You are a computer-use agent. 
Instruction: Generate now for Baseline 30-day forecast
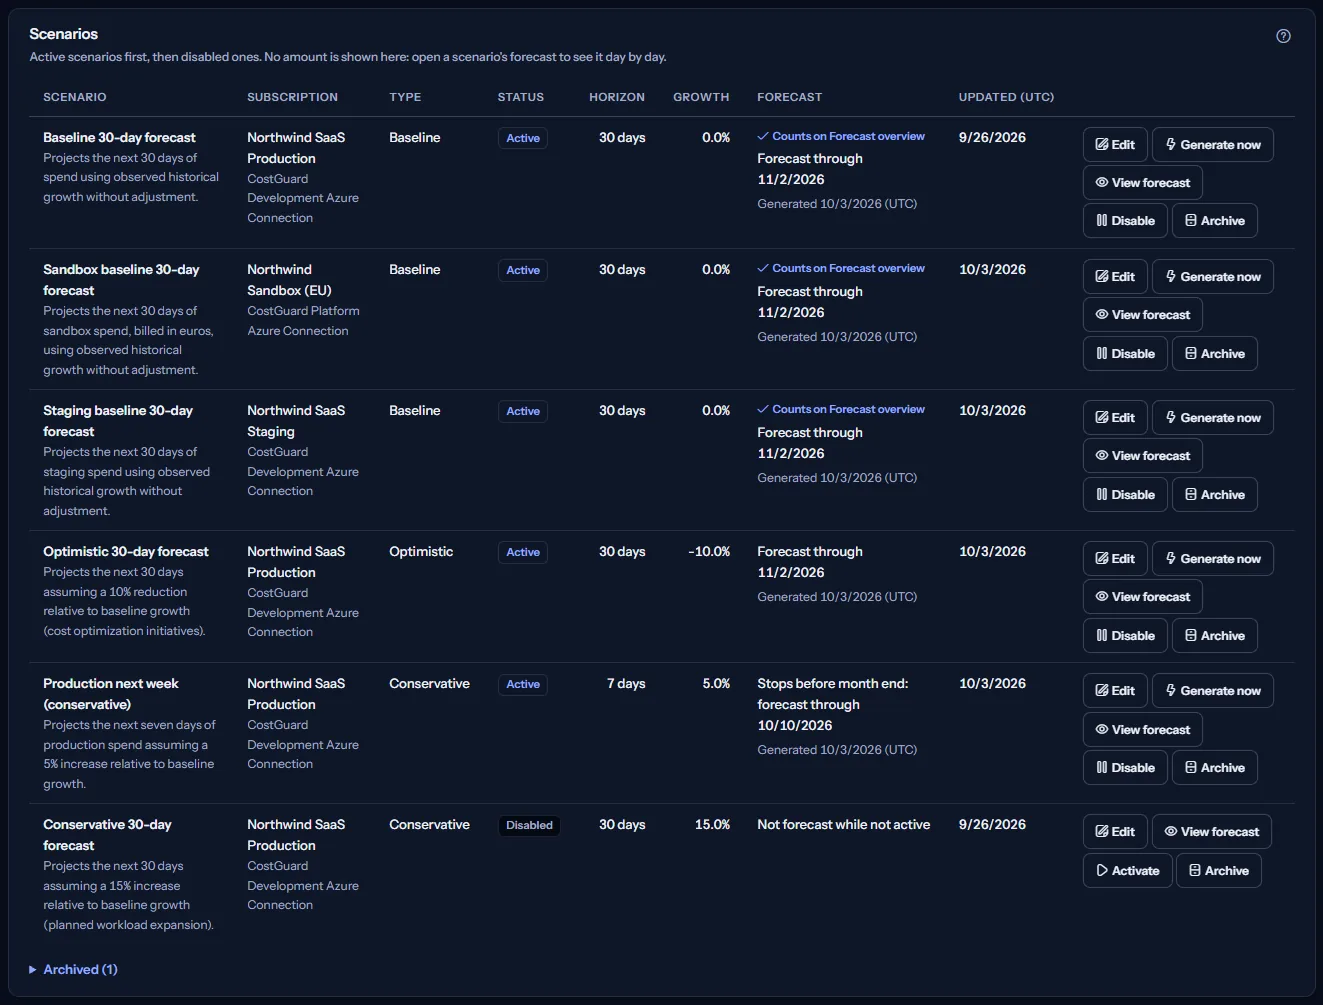point(1212,145)
